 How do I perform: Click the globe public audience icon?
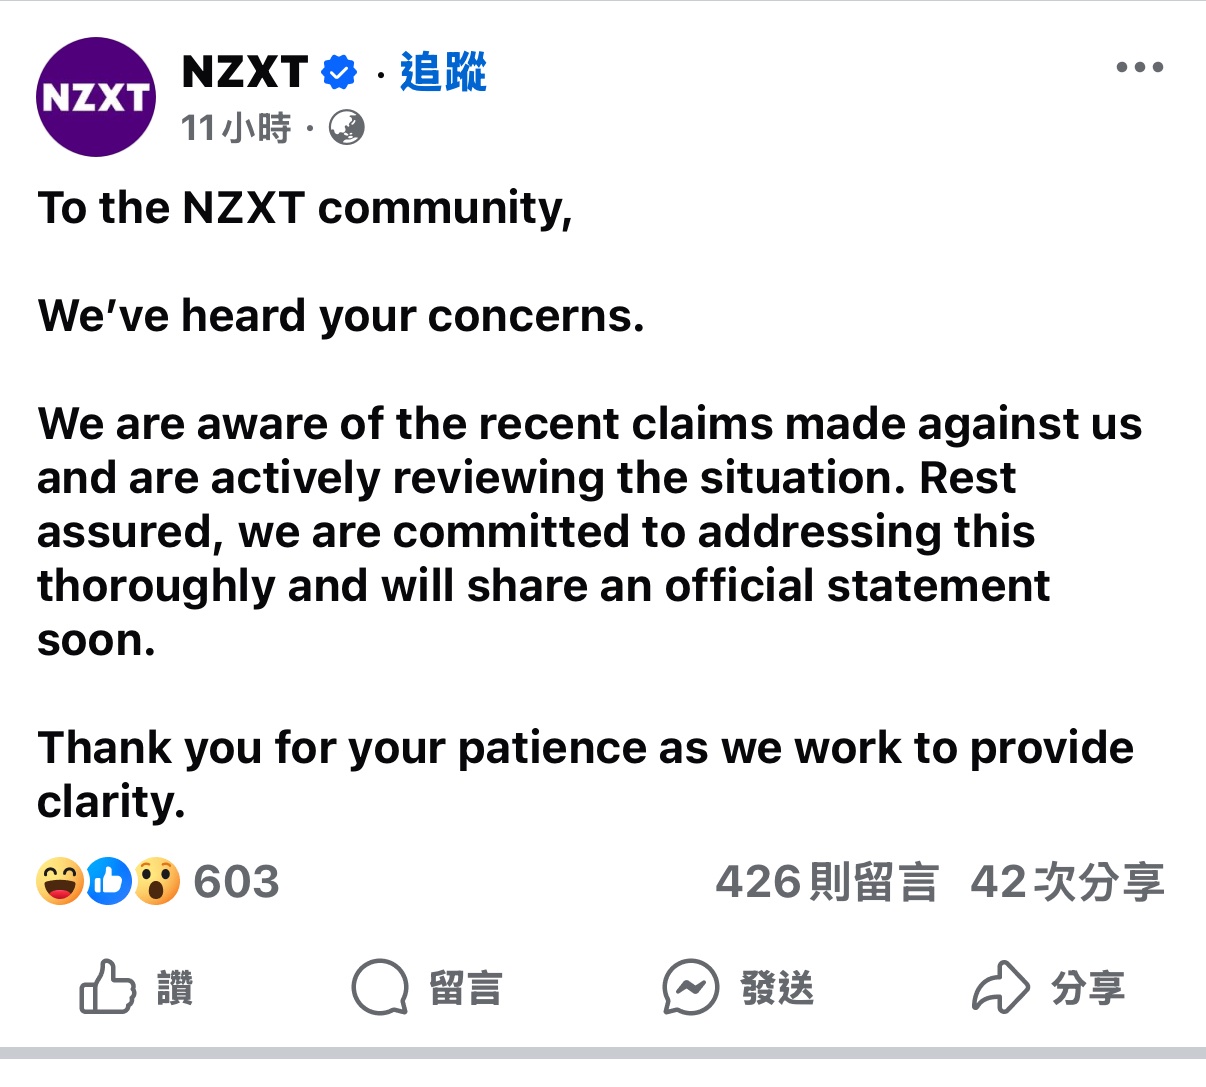[347, 128]
